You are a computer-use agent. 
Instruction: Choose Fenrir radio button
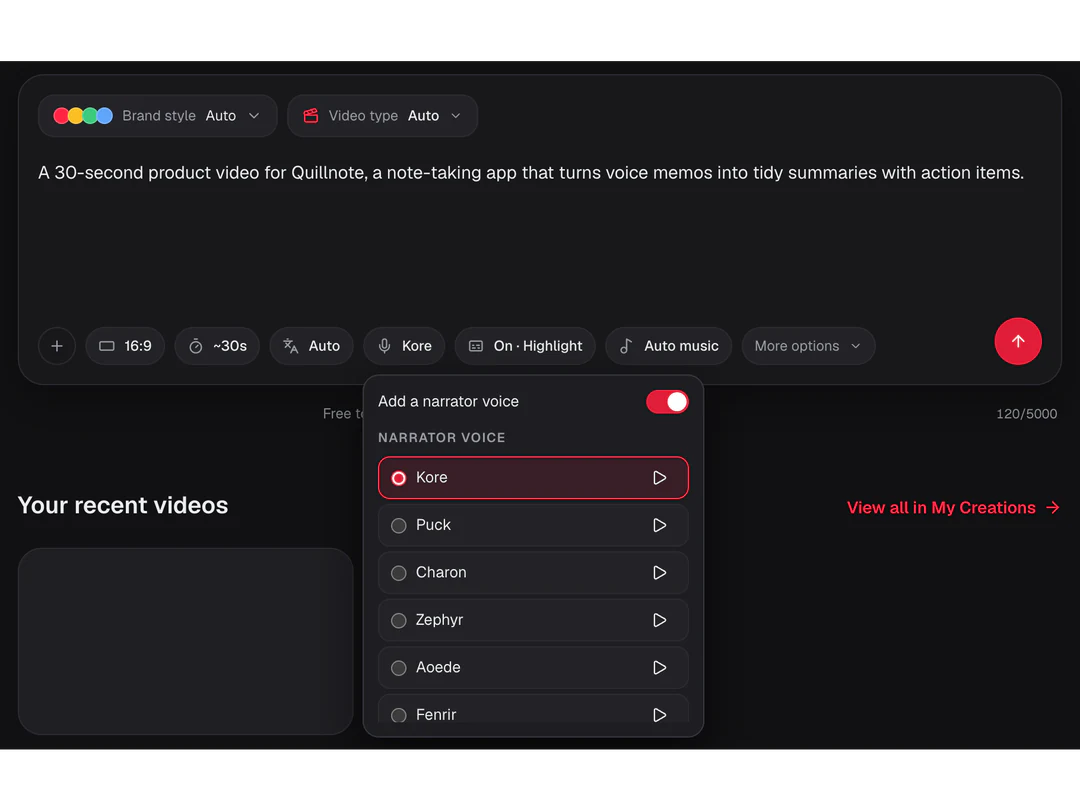399,715
